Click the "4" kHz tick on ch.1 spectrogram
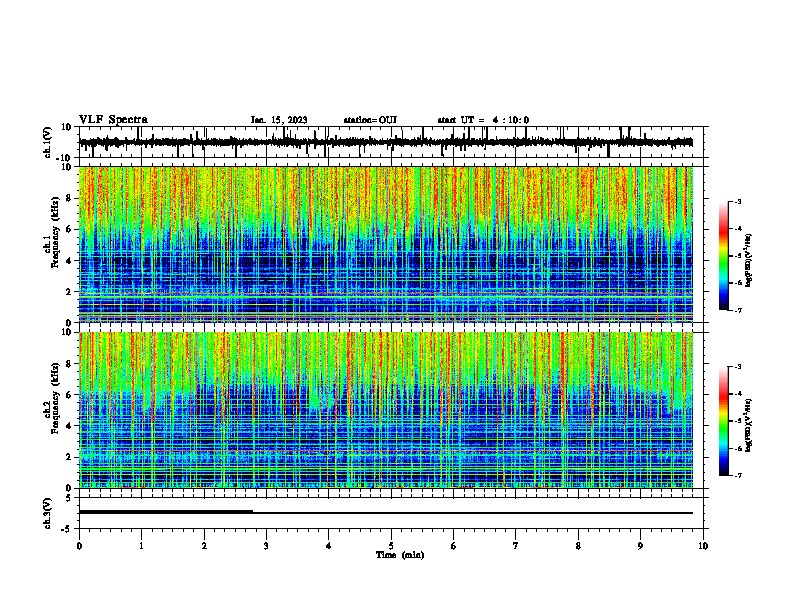 coord(70,261)
